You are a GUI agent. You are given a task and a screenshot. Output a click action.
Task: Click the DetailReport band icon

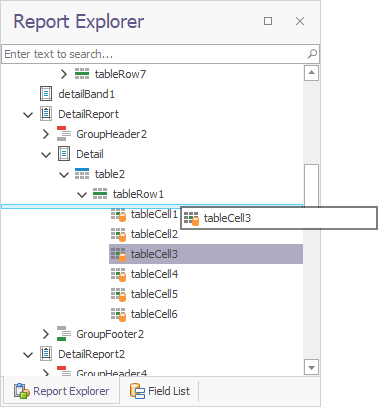46,114
